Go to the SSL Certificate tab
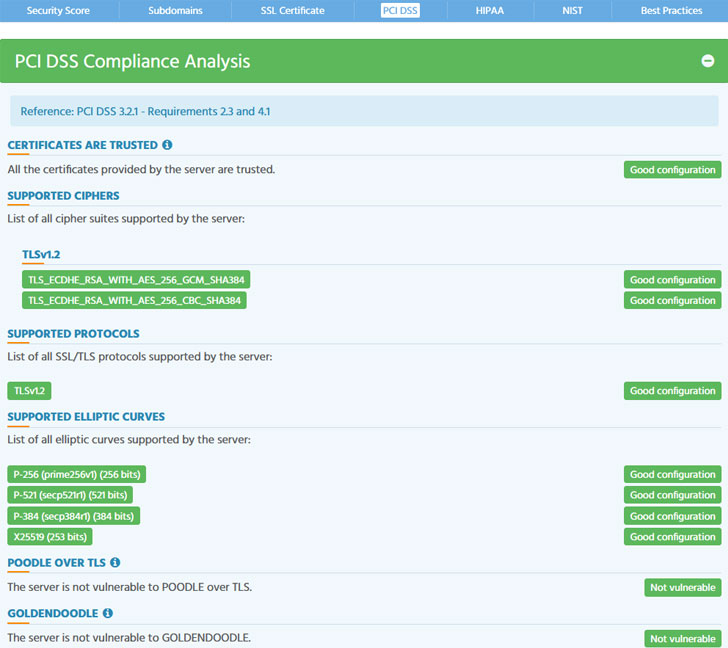The image size is (728, 648). click(292, 10)
